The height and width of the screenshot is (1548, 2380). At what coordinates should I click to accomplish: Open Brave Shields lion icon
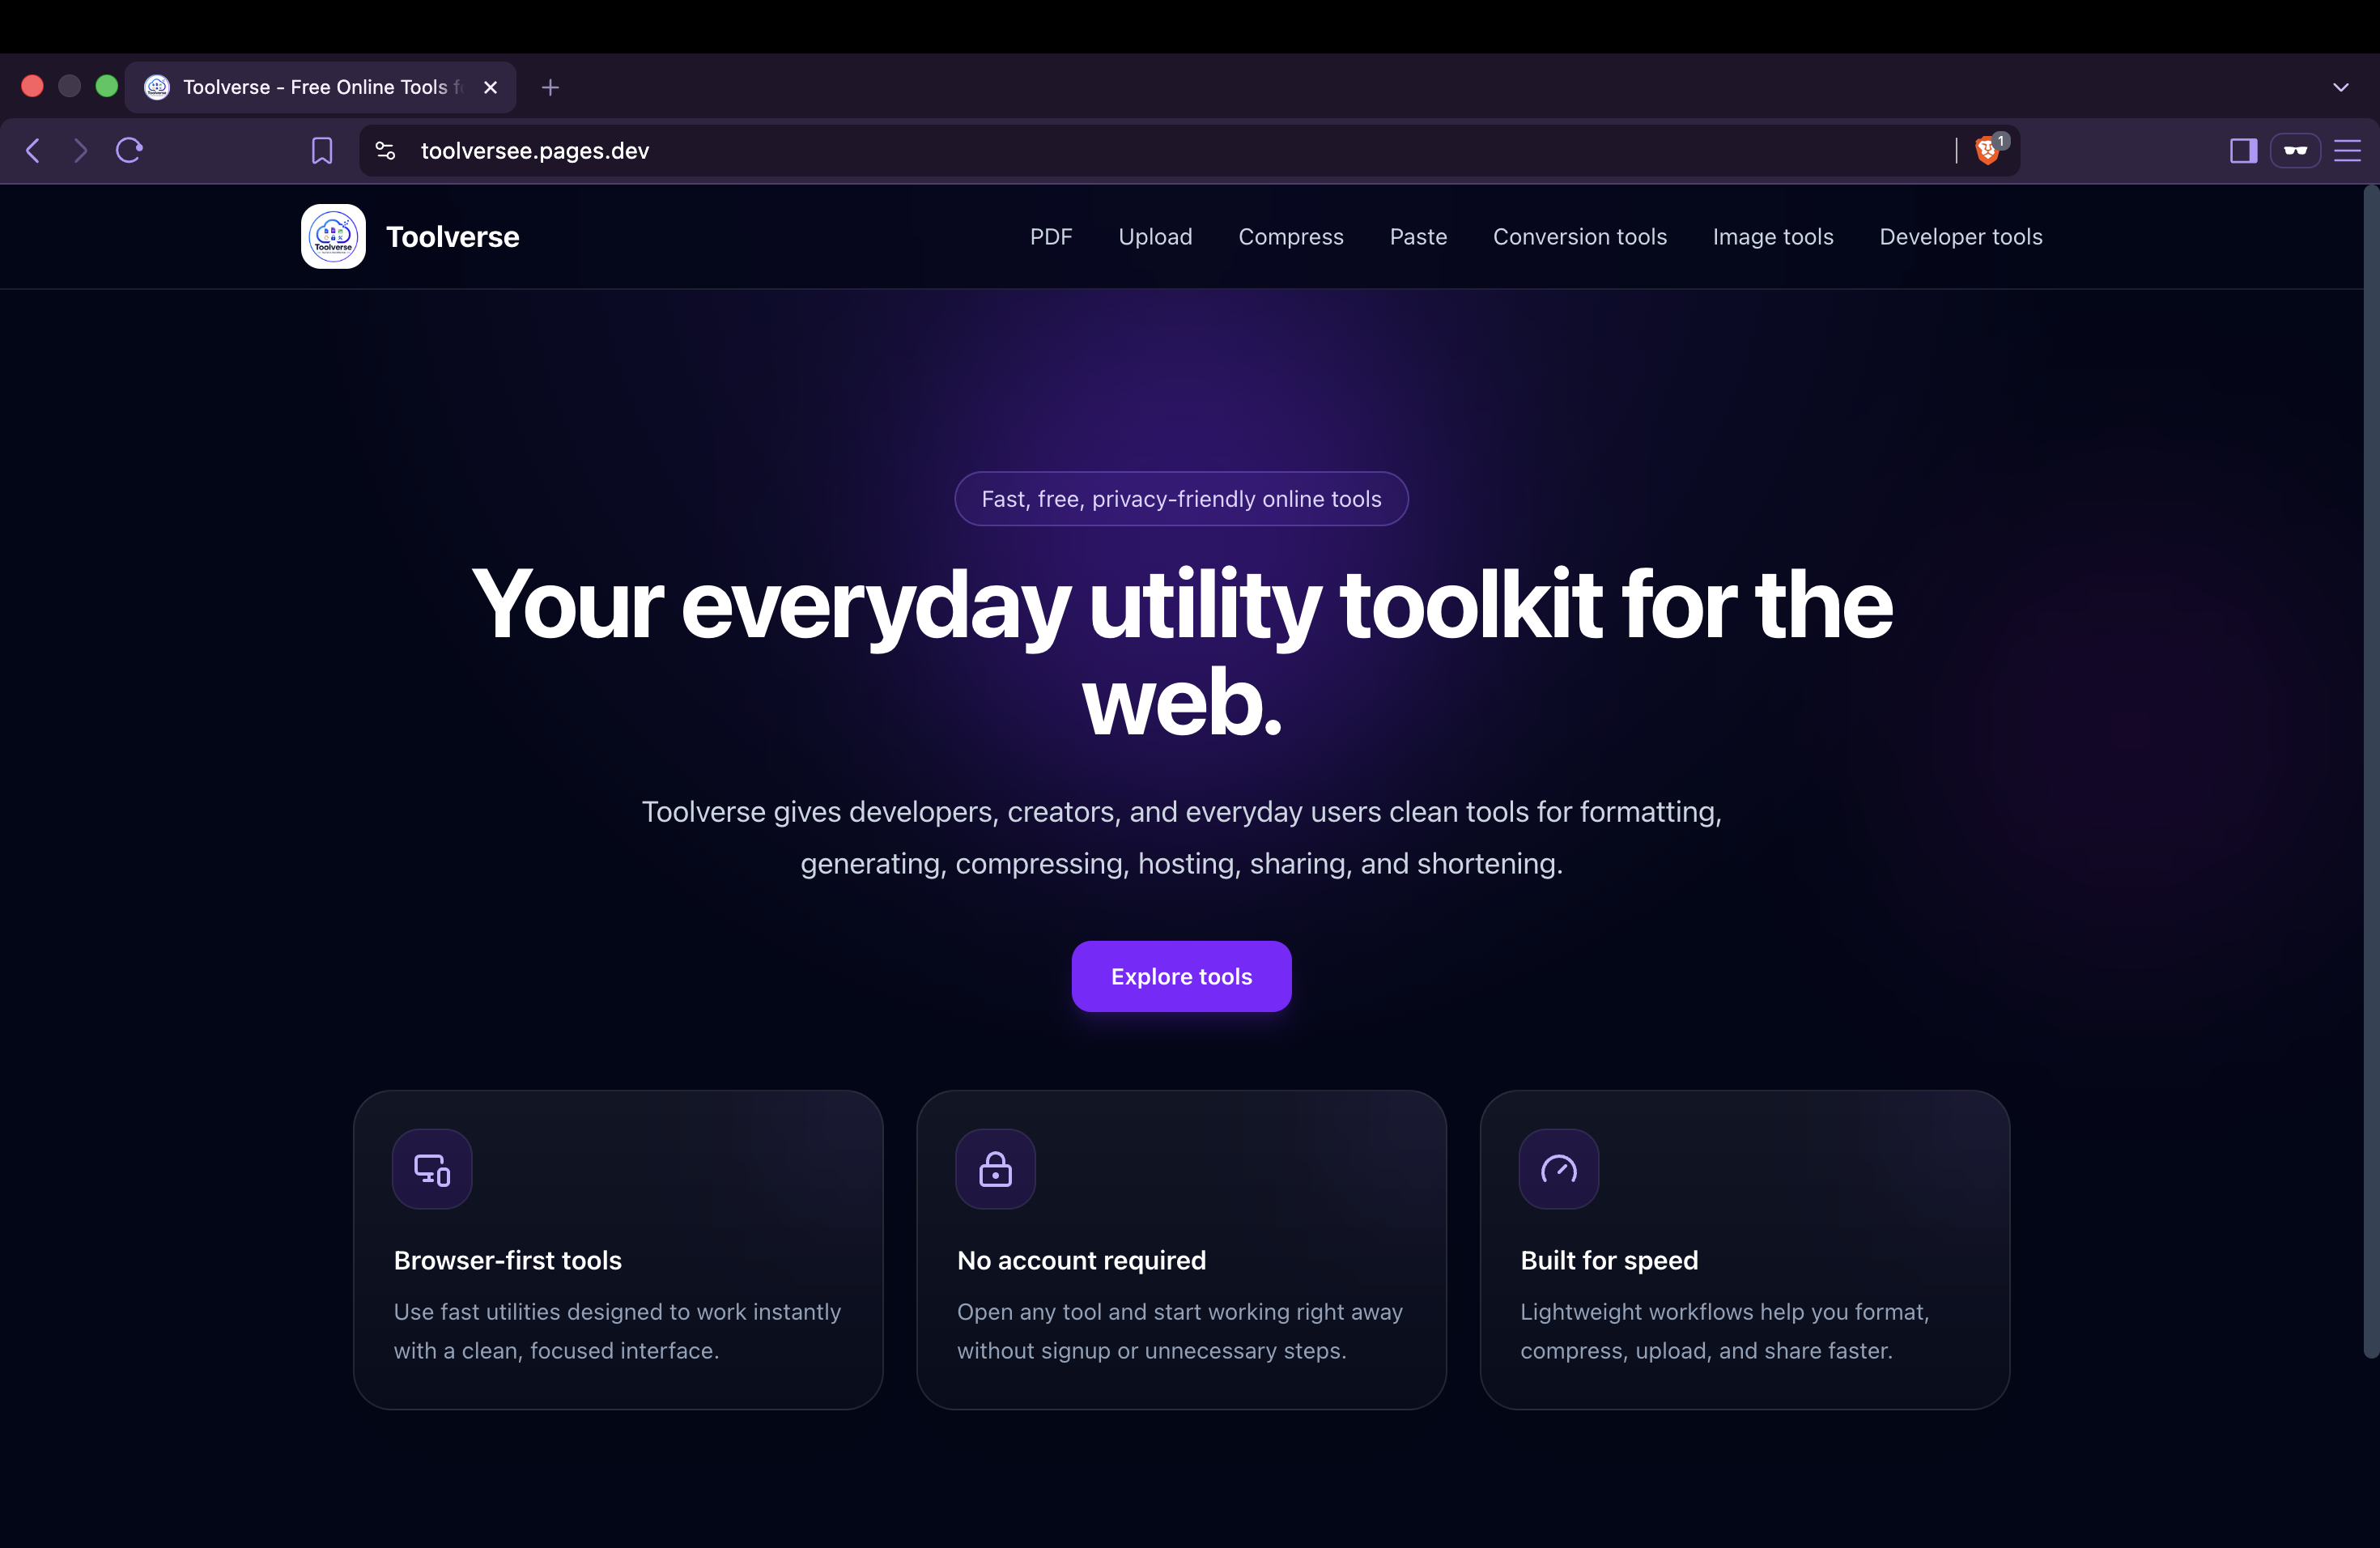(1988, 150)
